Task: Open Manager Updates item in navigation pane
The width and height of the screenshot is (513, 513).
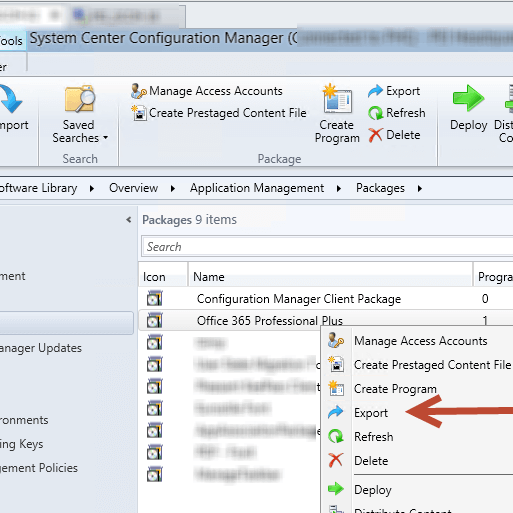Action: click(x=41, y=348)
